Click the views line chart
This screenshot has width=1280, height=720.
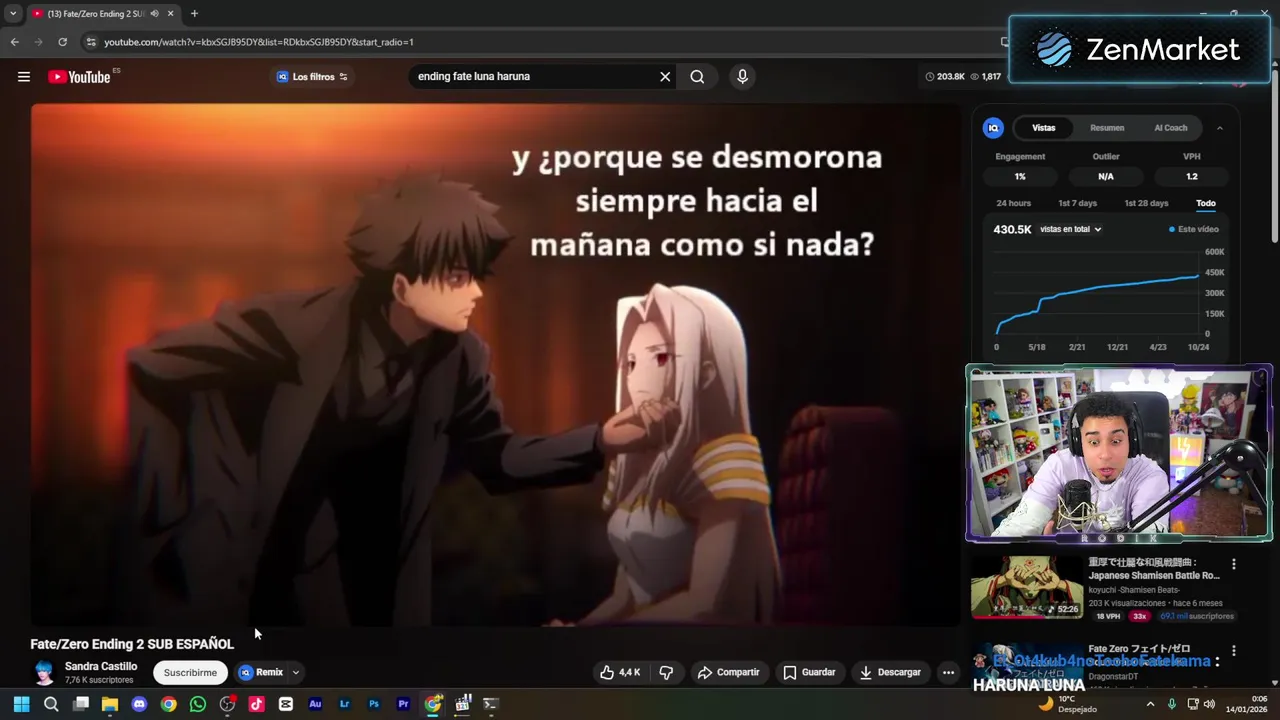[1098, 292]
